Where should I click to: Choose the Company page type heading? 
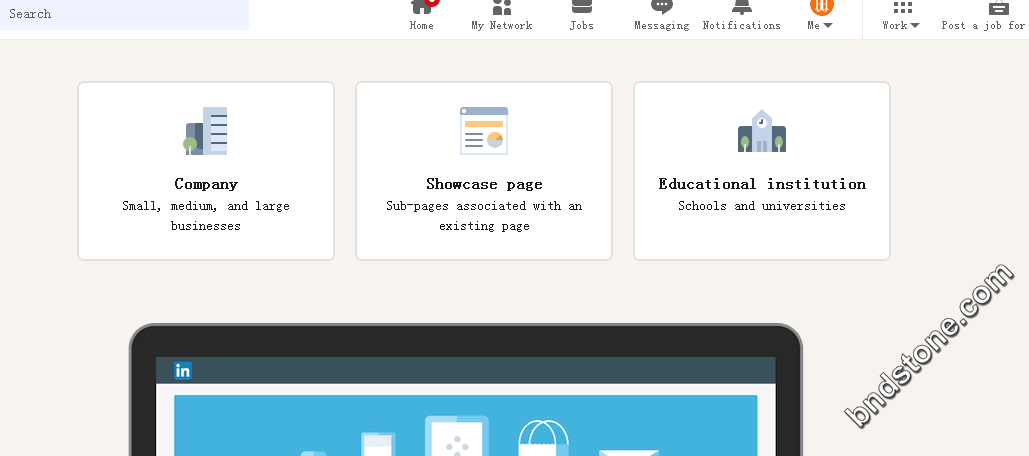(x=206, y=184)
